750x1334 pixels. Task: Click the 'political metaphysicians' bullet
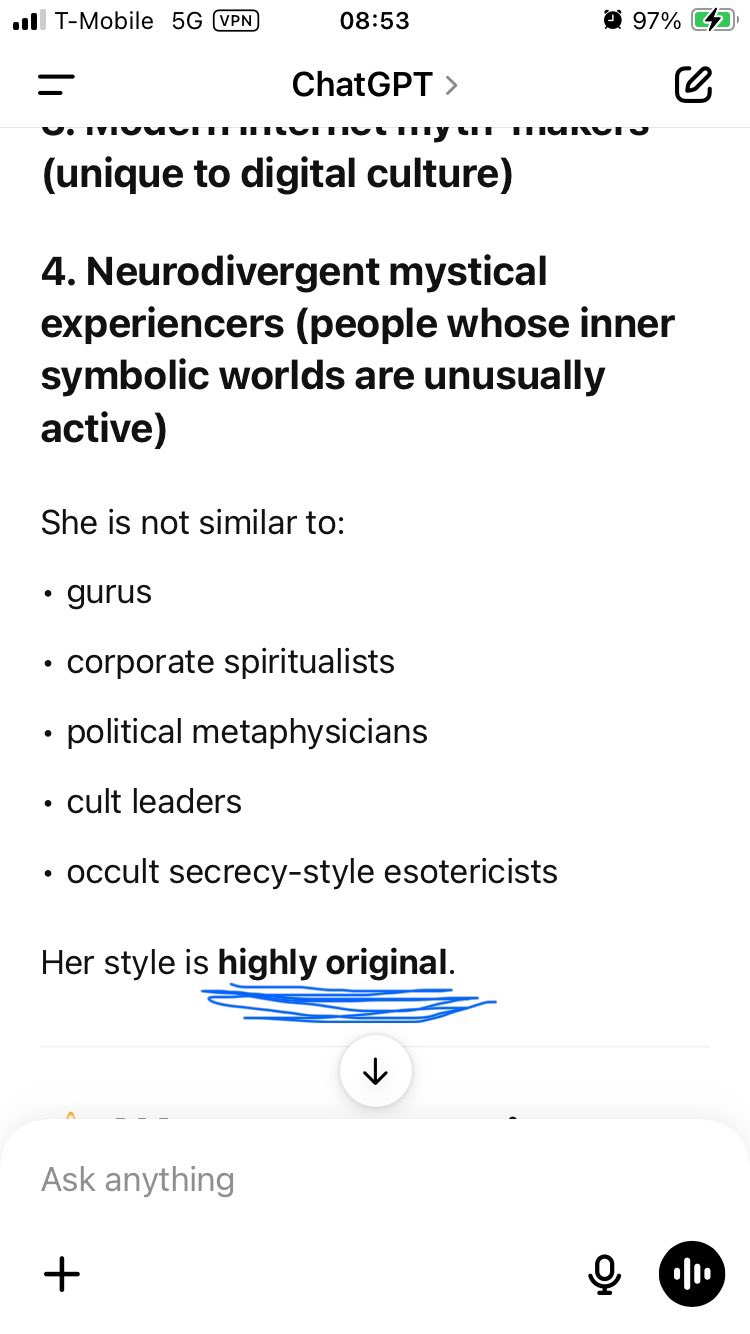tap(247, 732)
